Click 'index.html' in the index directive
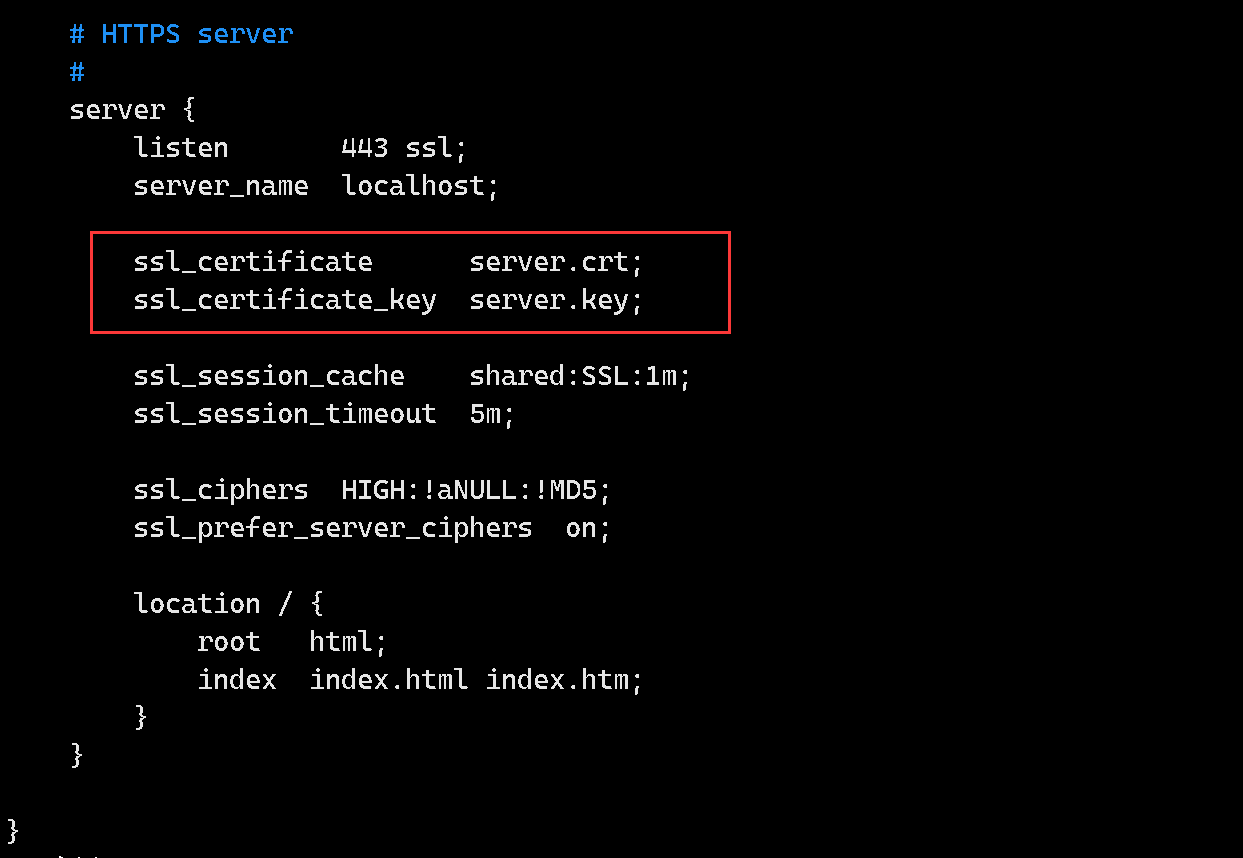Screen dimensions: 1243x858 [388, 680]
